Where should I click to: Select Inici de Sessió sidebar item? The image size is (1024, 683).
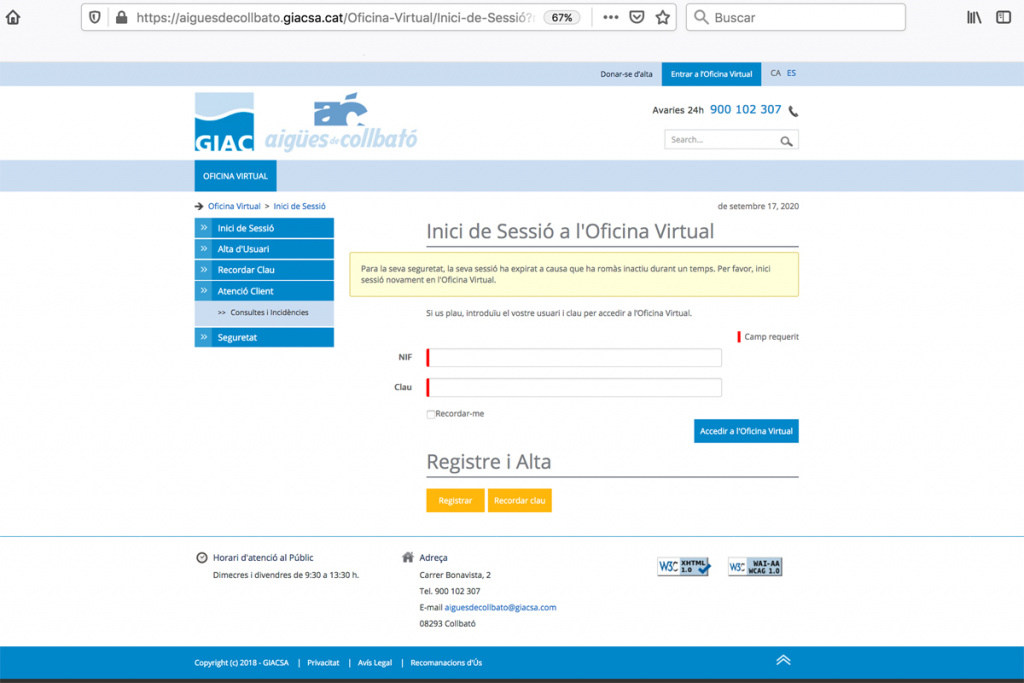[x=264, y=228]
